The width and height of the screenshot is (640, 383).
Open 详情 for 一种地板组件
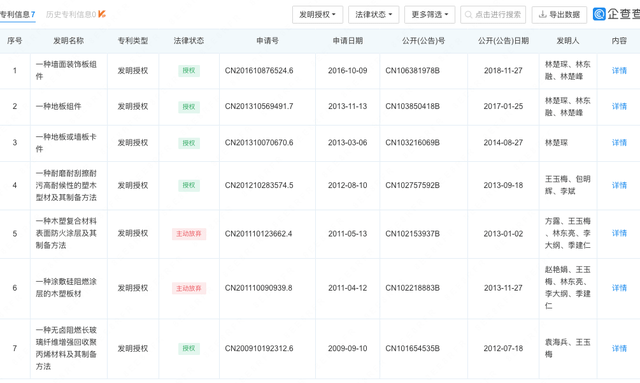point(619,107)
